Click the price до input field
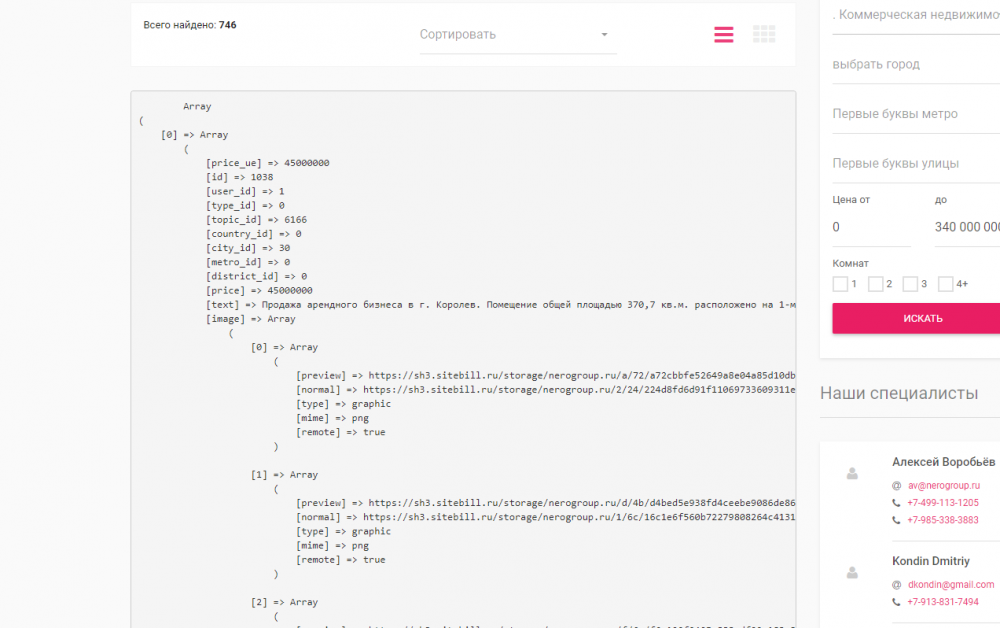This screenshot has height=628, width=1000. (x=967, y=227)
